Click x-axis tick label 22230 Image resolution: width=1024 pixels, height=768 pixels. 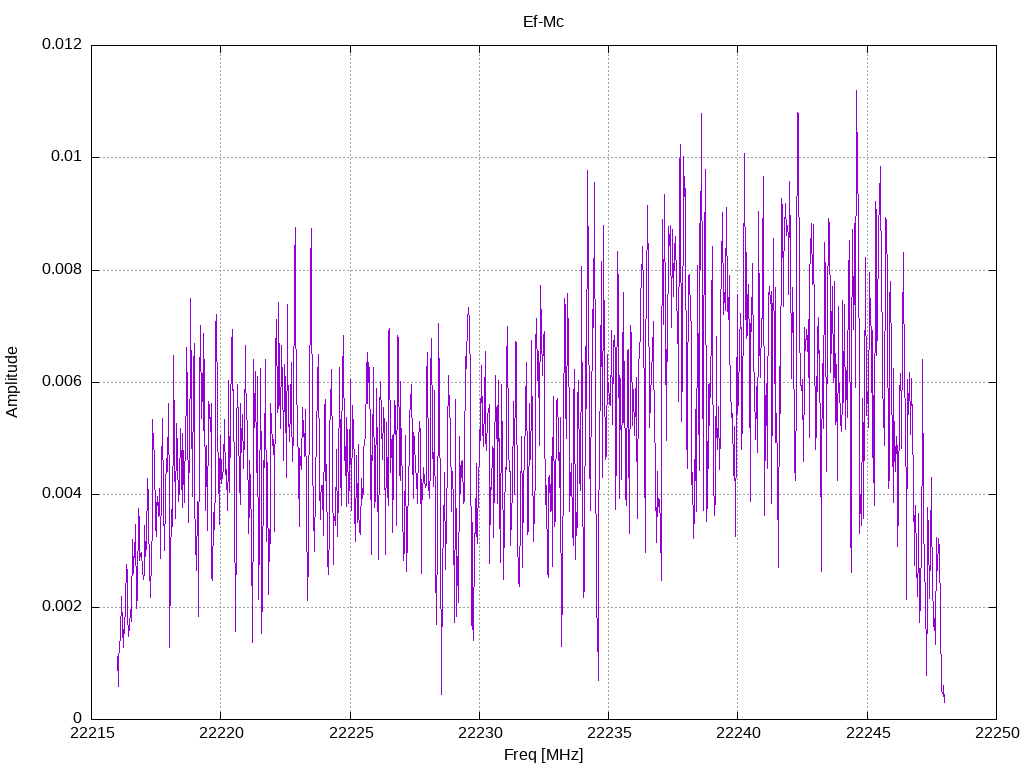click(480, 733)
